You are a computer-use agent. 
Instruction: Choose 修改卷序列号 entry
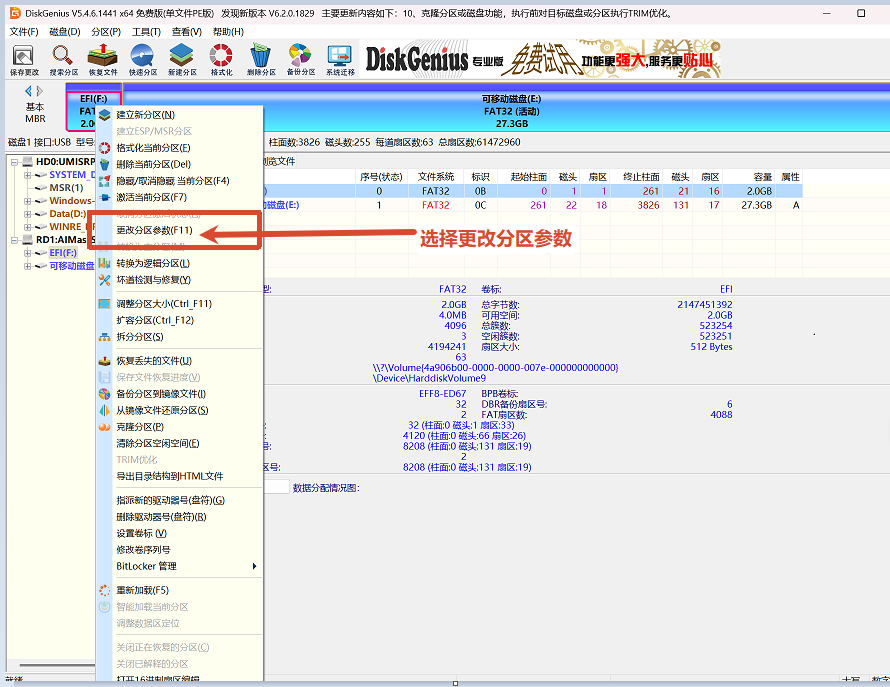pos(179,550)
